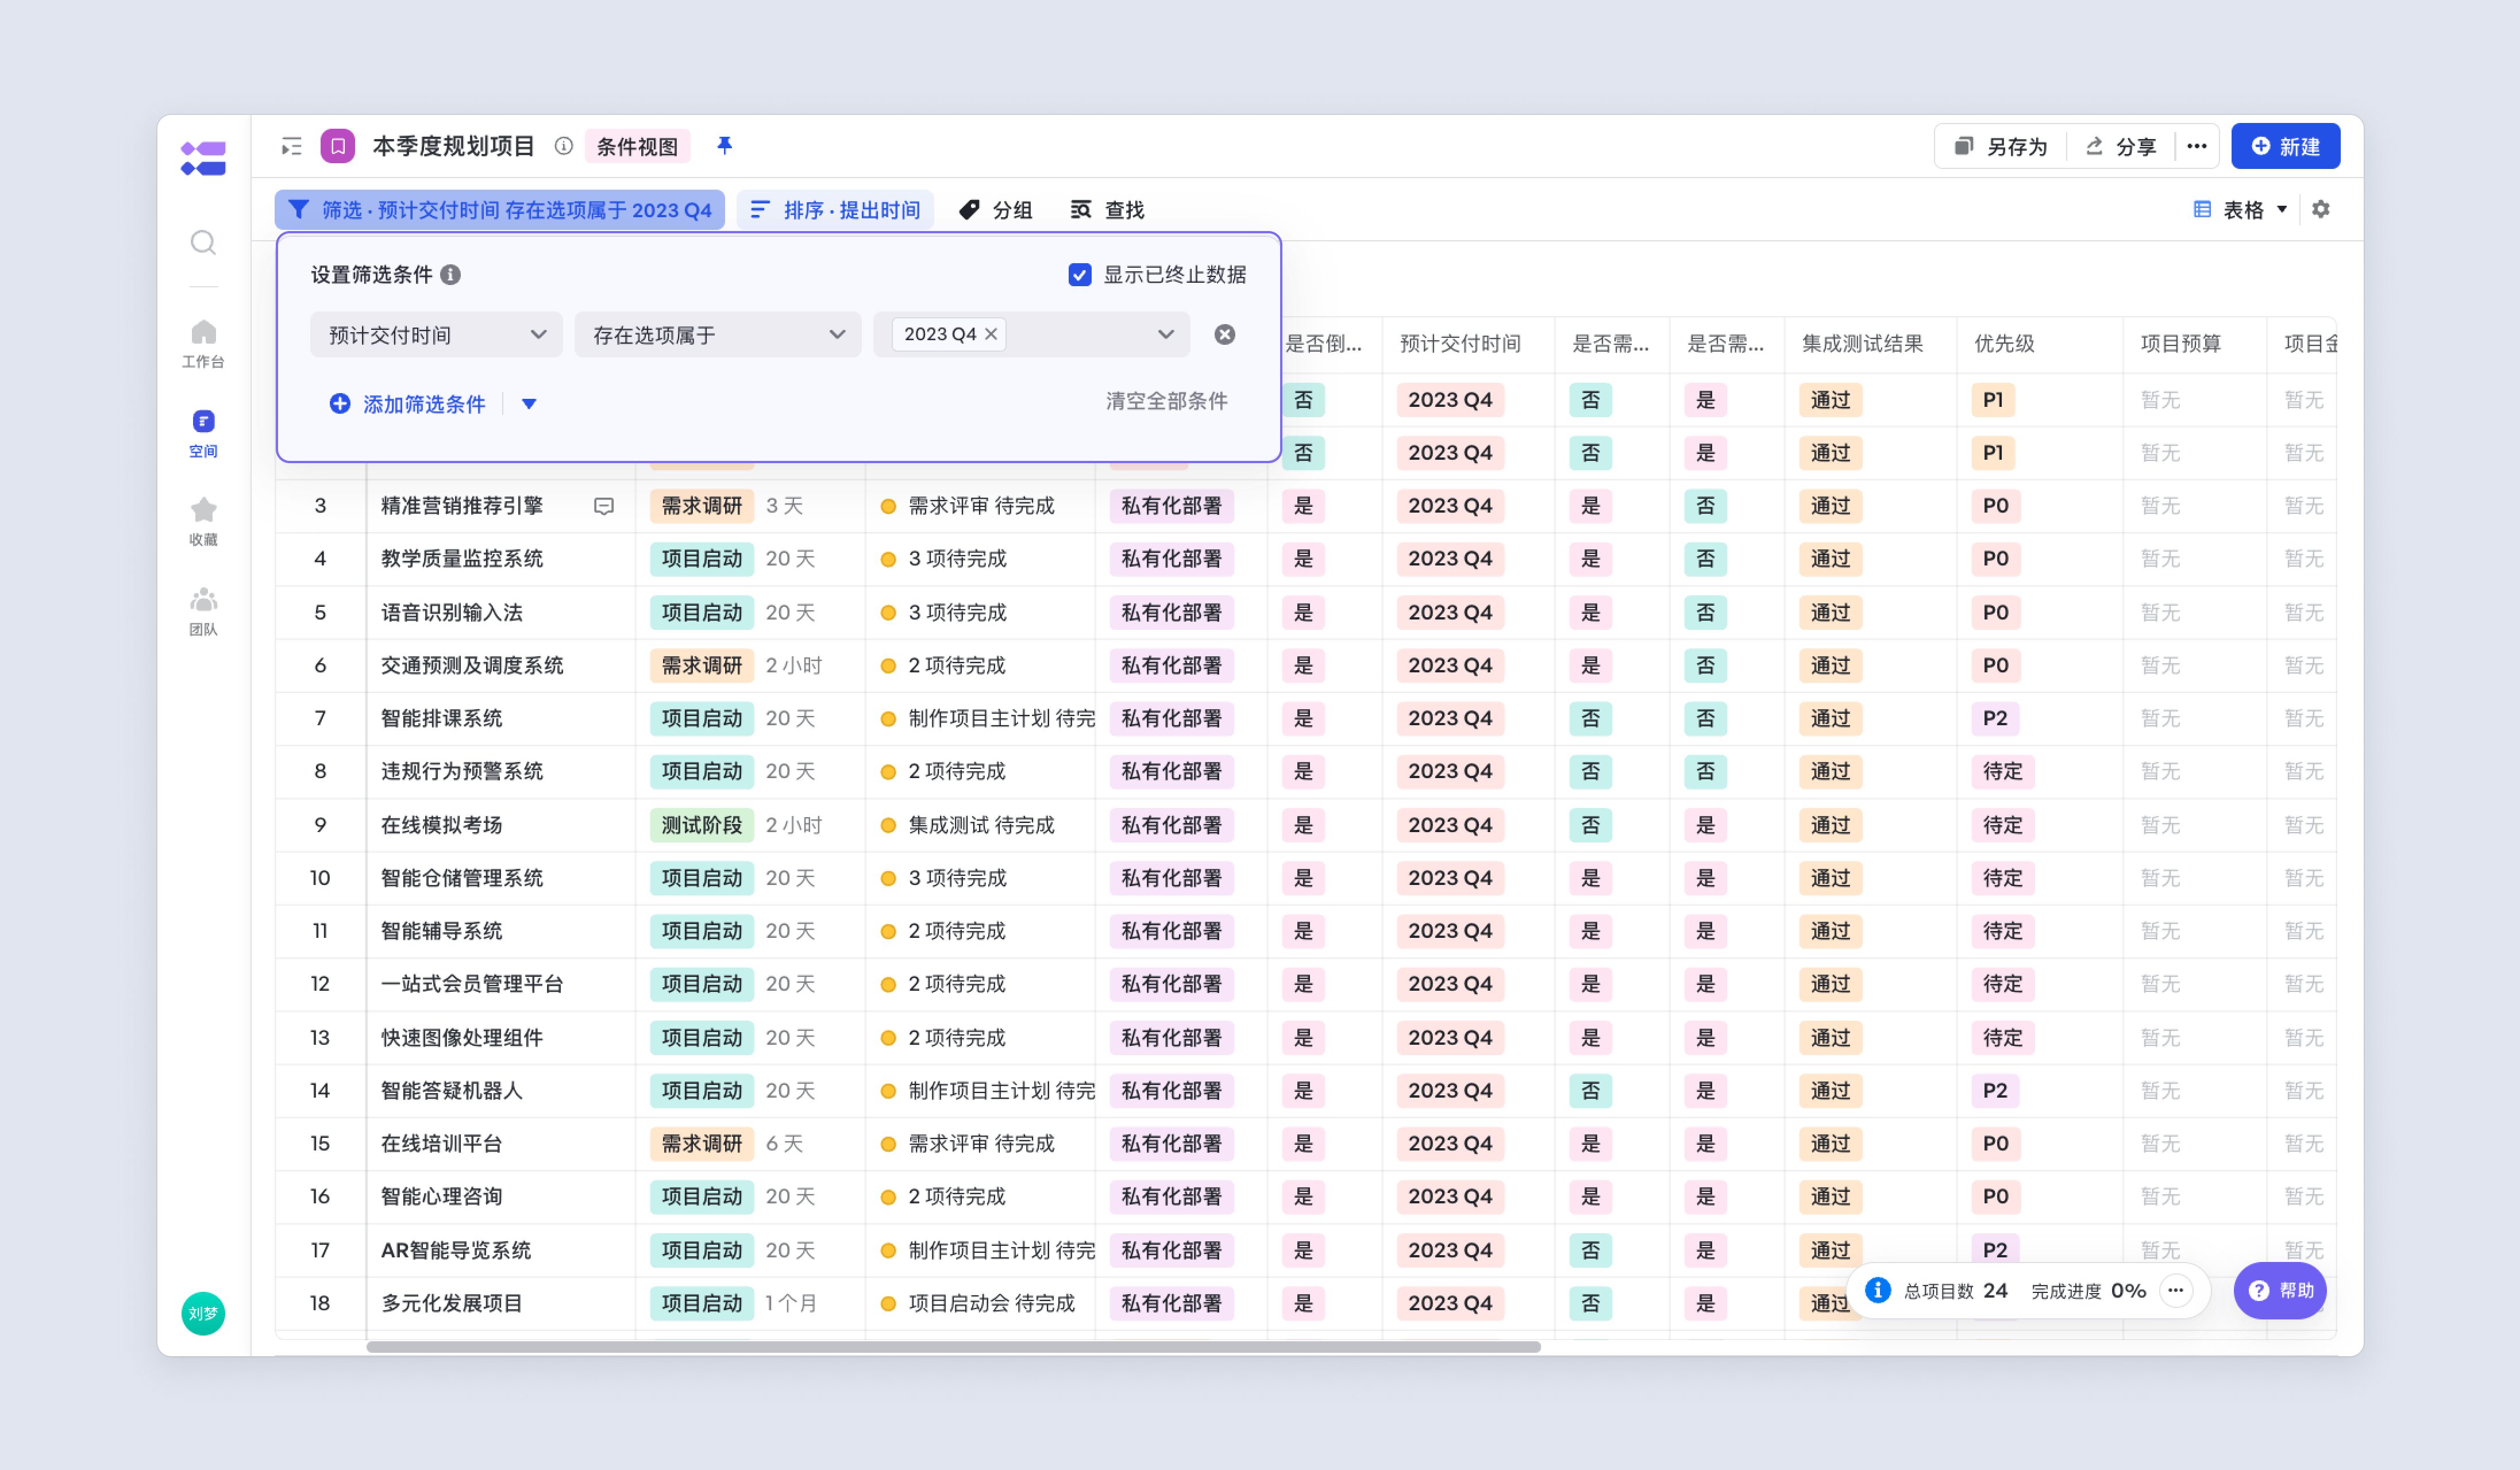
Task: Pin the view with the pushpin icon
Action: tap(725, 146)
